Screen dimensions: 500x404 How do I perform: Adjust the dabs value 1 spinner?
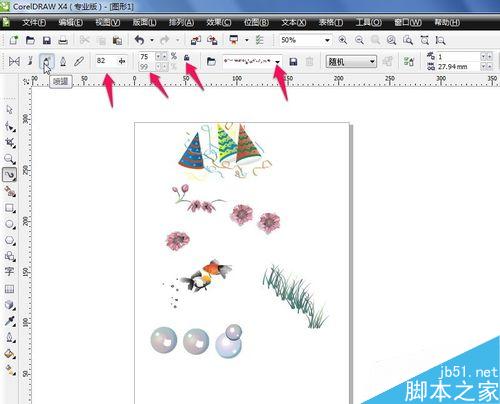pyautogui.click(x=486, y=56)
